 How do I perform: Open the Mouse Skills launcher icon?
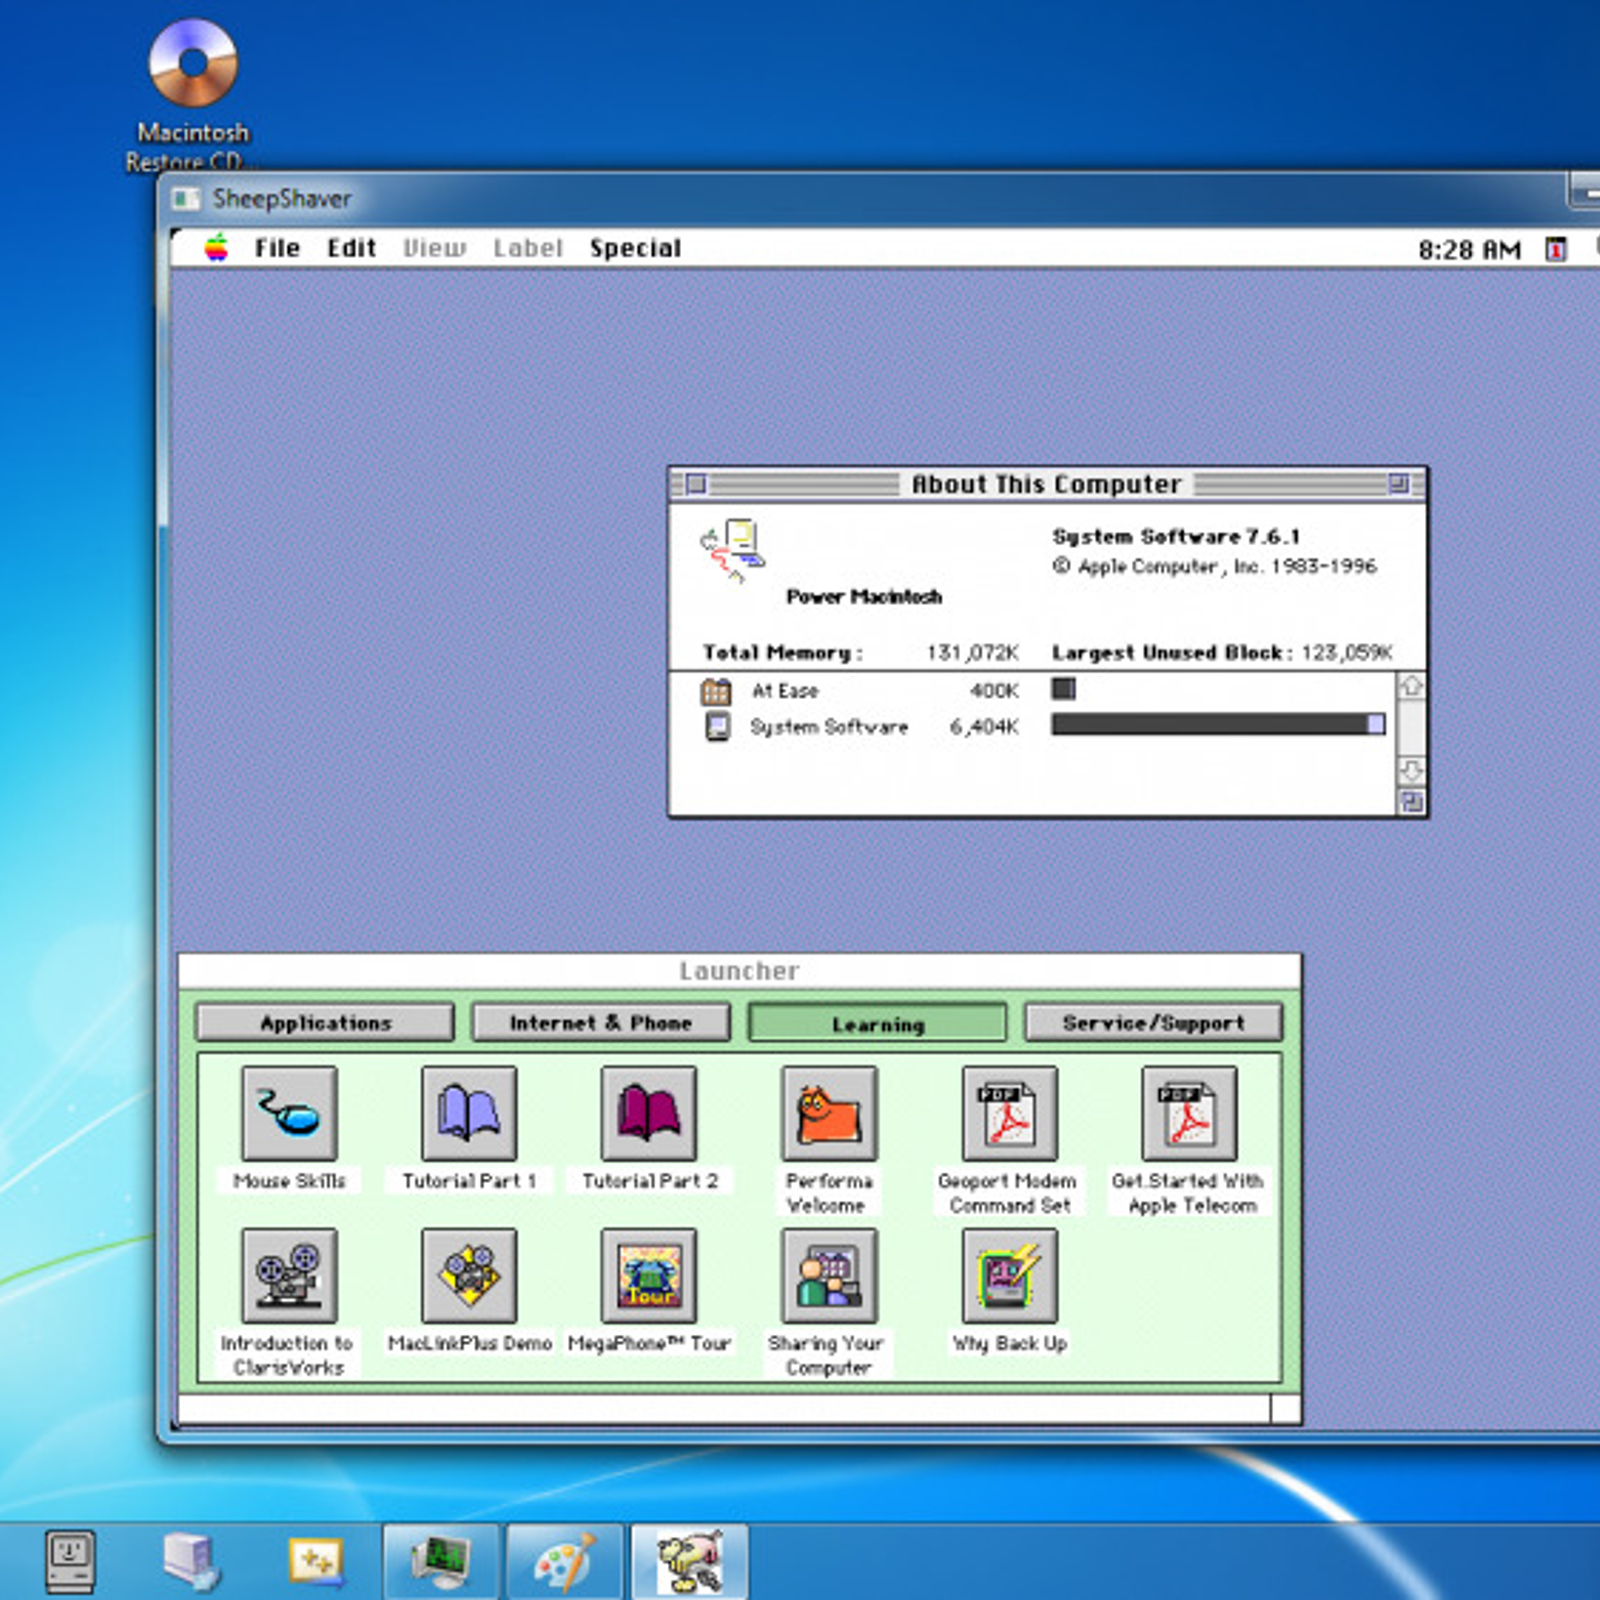pyautogui.click(x=289, y=1113)
